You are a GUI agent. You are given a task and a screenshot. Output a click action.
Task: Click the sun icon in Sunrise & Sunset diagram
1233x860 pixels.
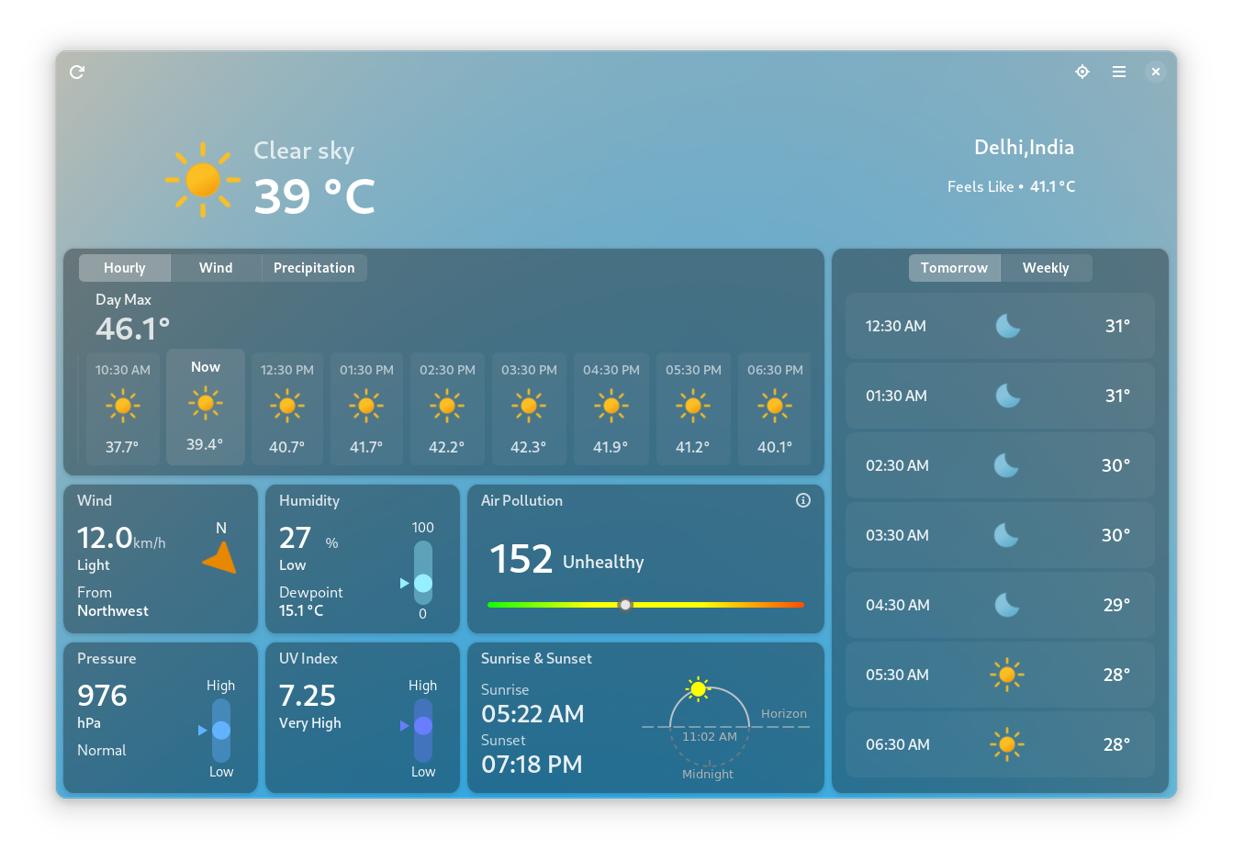[x=698, y=689]
